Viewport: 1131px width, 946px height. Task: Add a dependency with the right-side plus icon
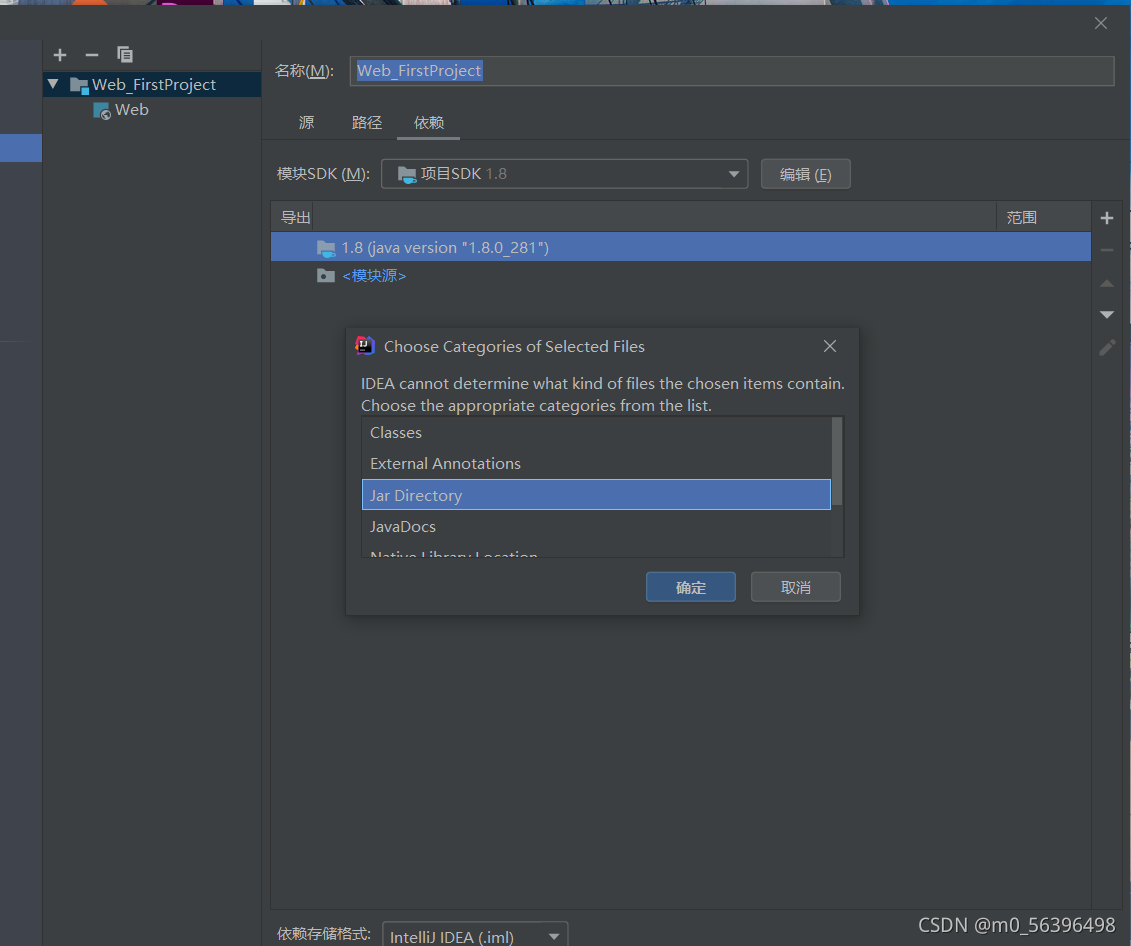click(x=1106, y=217)
